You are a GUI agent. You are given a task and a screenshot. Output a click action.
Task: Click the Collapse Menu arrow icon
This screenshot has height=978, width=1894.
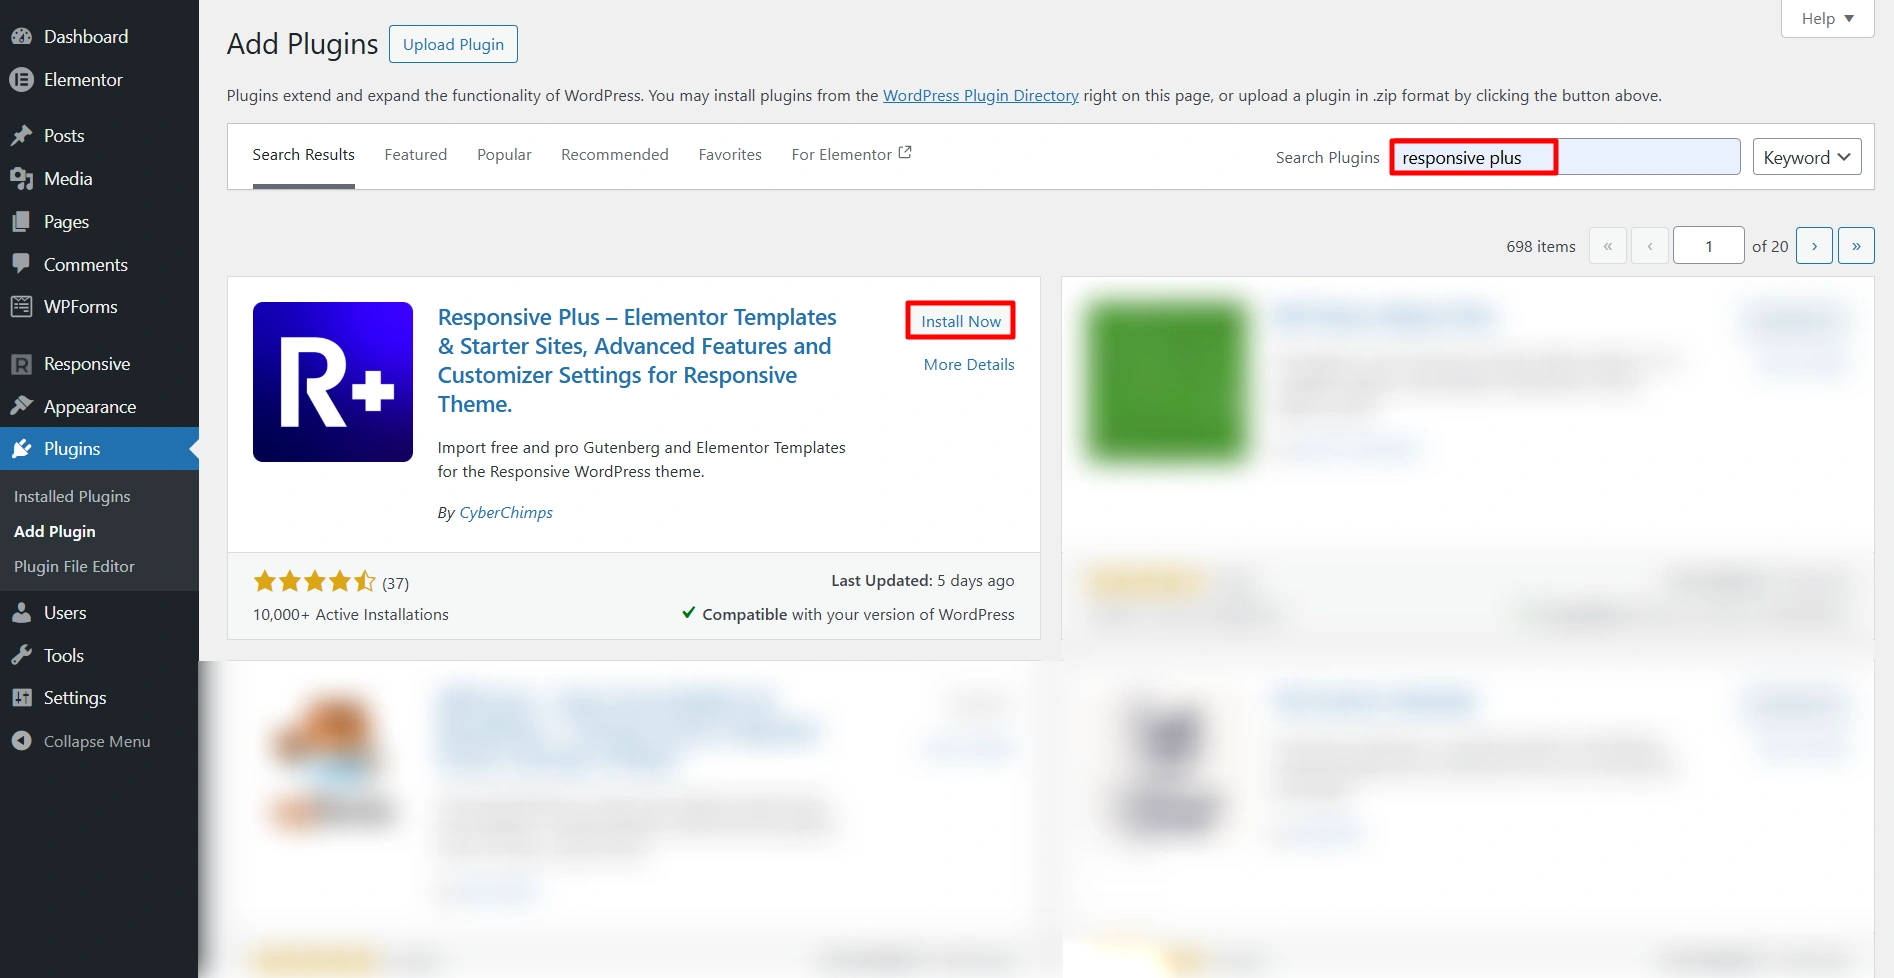coord(22,741)
